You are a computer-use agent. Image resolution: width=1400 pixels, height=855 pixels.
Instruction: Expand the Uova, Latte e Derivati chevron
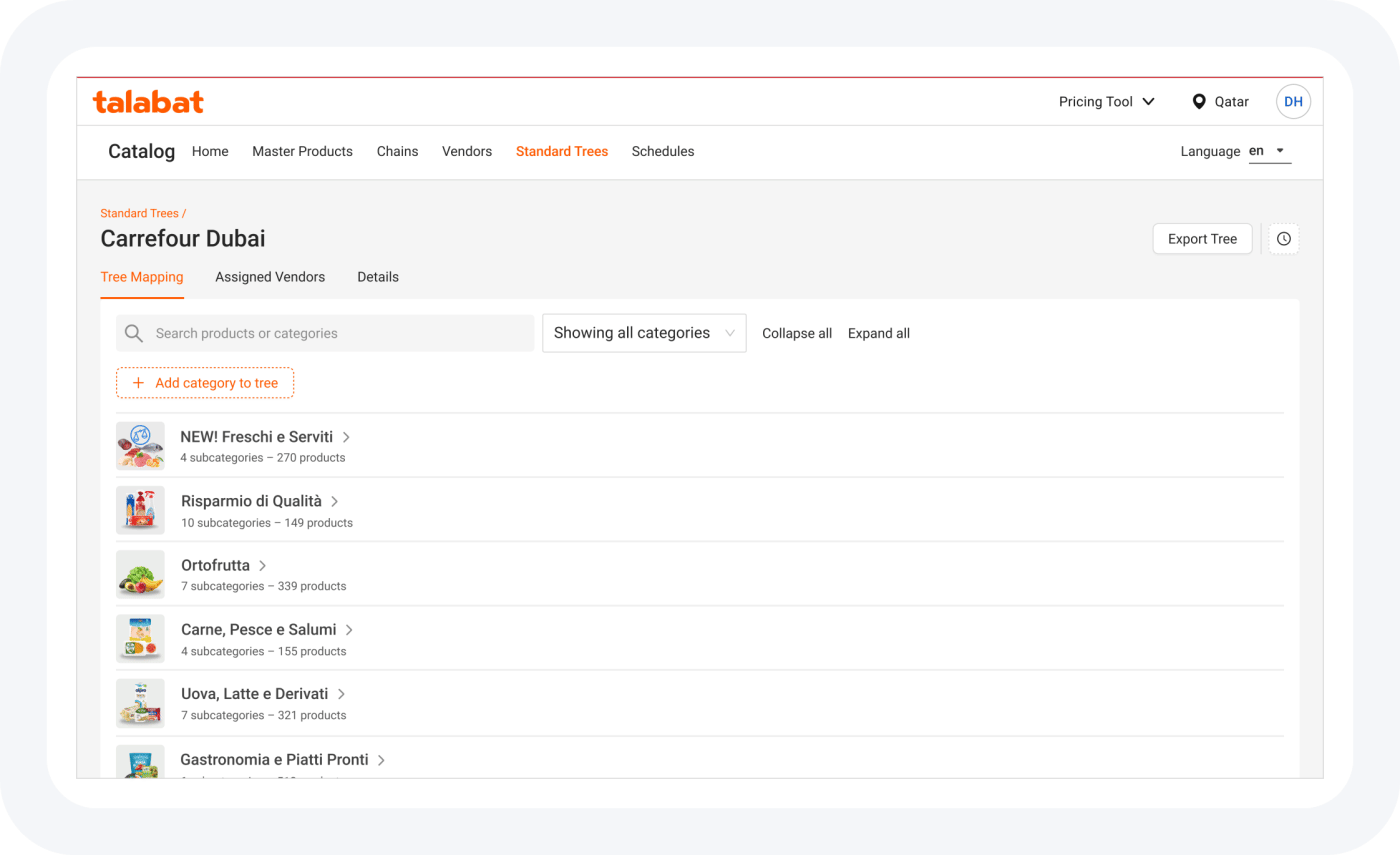341,694
